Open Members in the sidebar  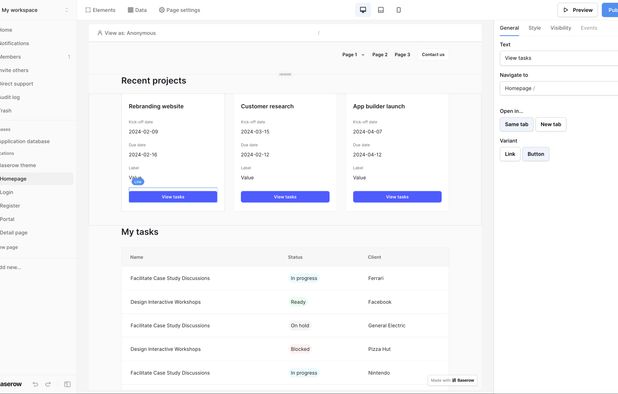10,57
